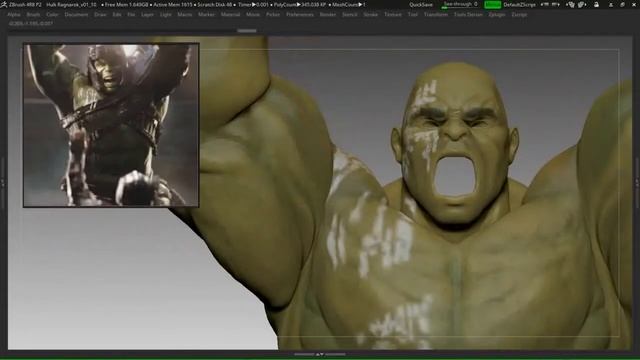
Task: Click the Hulk reference image thumbnail
Action: click(x=111, y=125)
